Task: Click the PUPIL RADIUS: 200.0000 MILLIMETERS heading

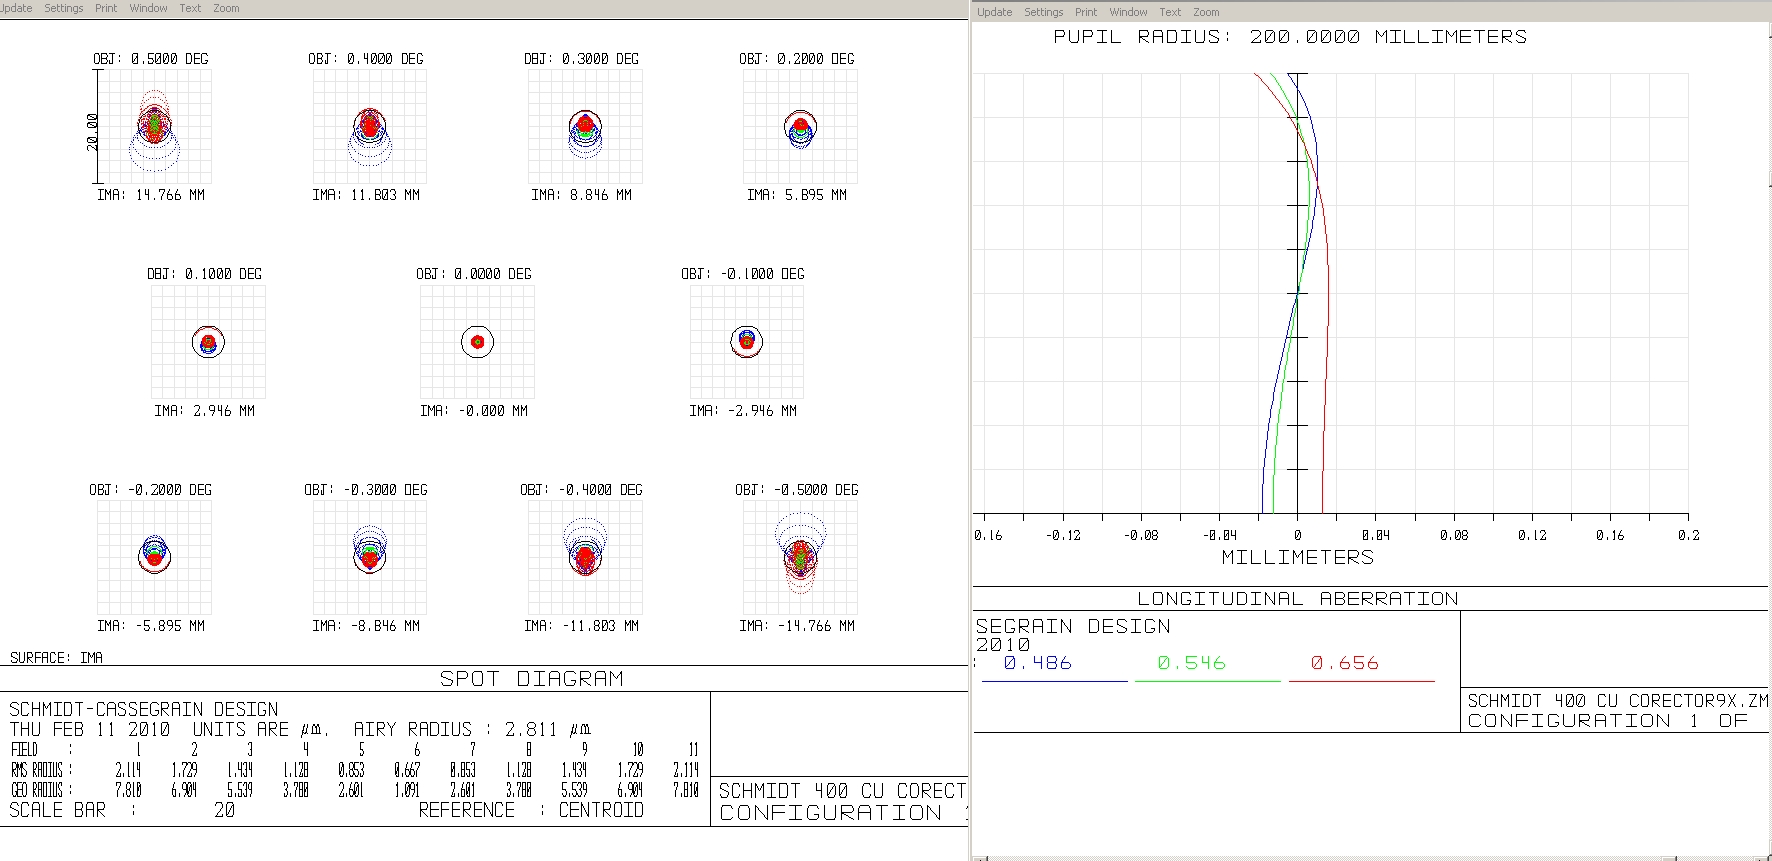Action: (1290, 37)
